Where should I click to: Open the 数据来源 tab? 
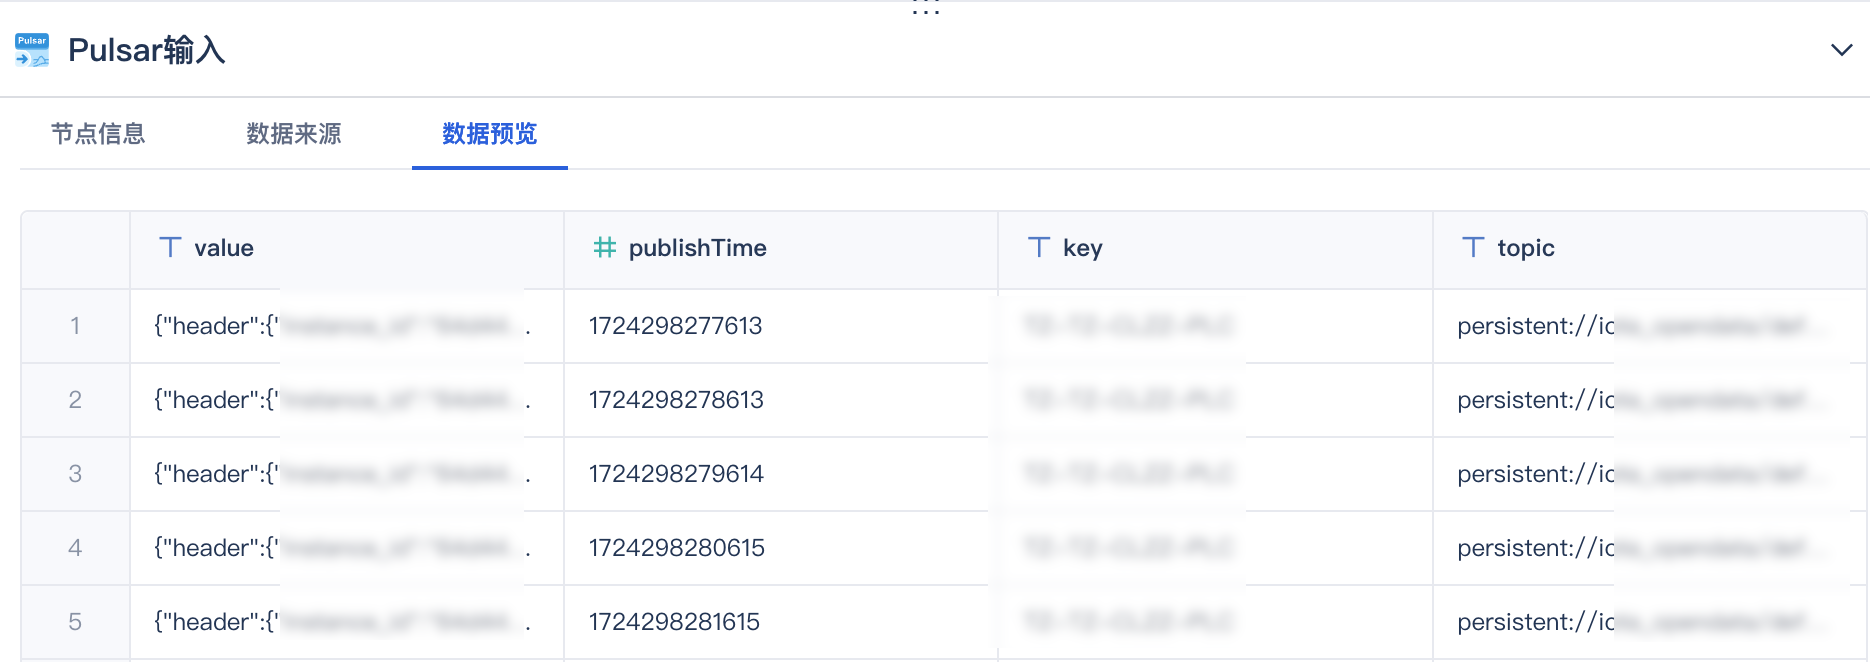click(x=294, y=134)
